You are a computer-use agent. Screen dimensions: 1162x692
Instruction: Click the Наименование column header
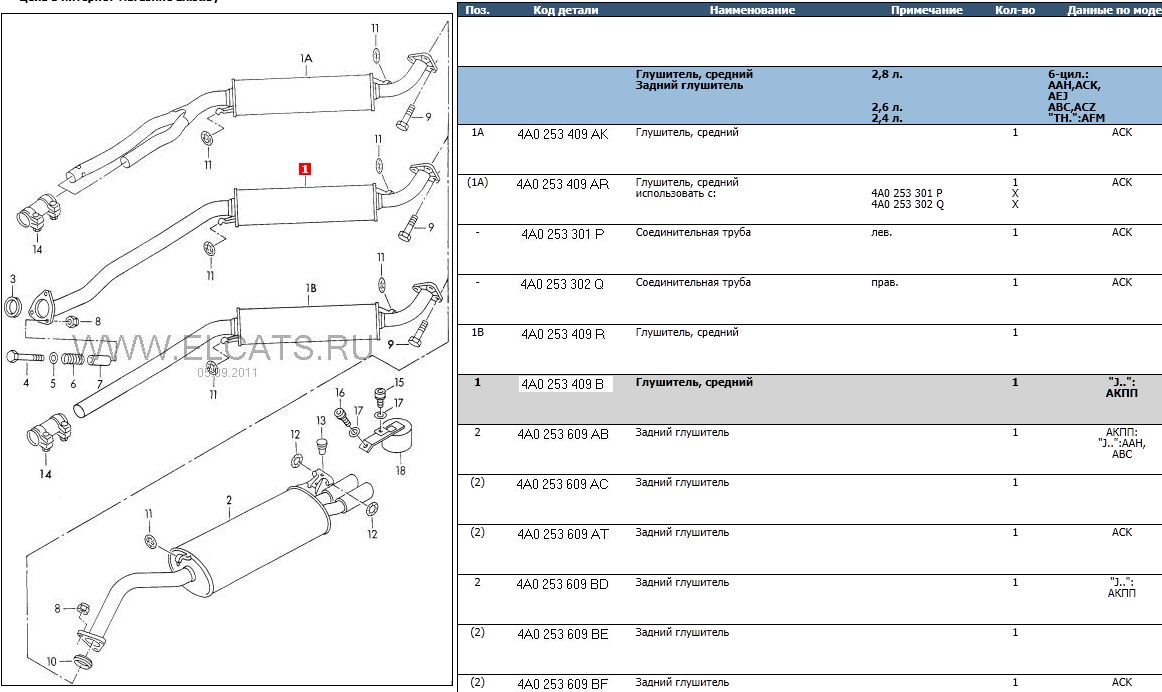(752, 10)
